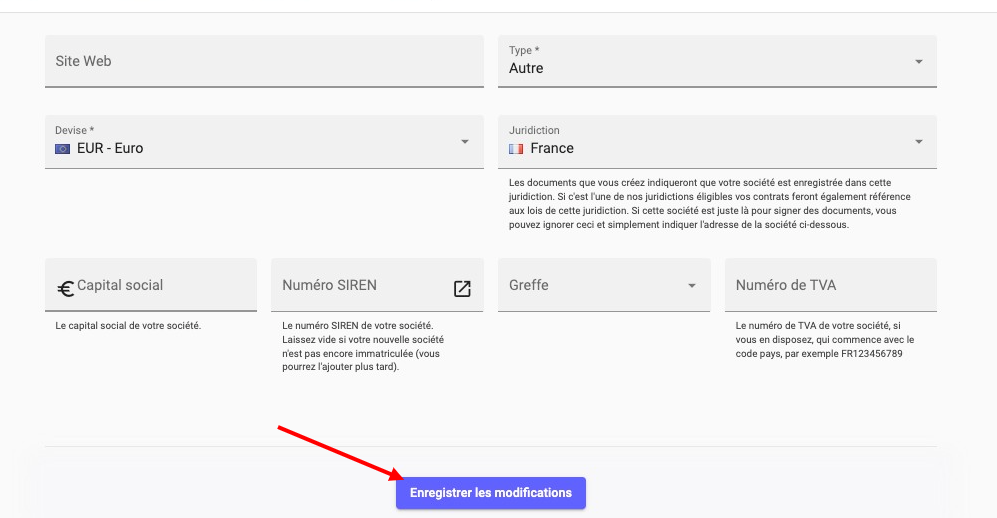Image resolution: width=997 pixels, height=518 pixels.
Task: Open the Devise currency dropdown arrow
Action: pos(465,142)
